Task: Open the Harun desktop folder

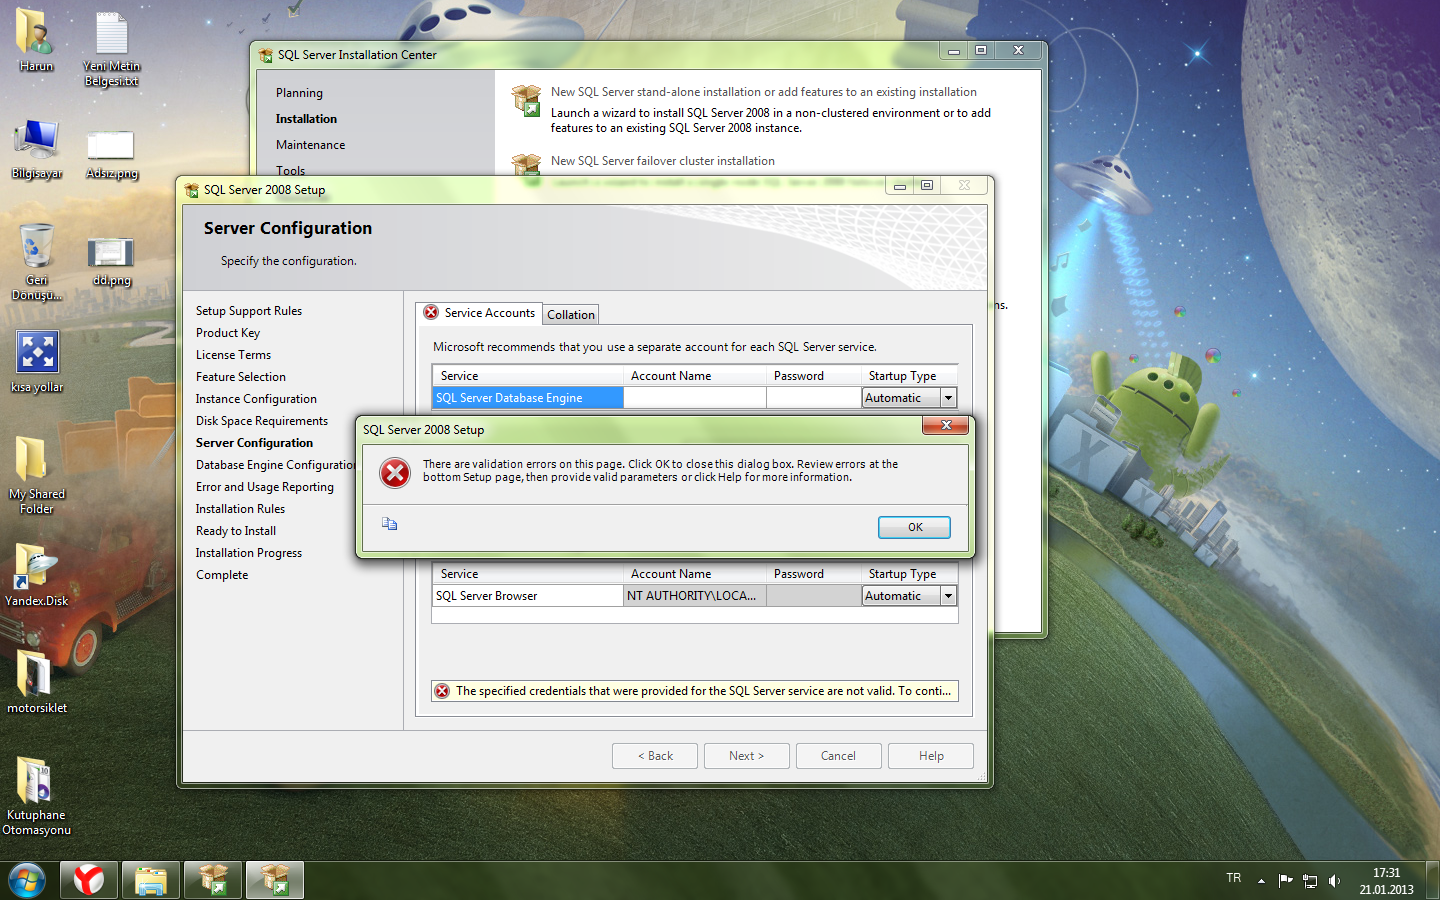Action: click(36, 40)
